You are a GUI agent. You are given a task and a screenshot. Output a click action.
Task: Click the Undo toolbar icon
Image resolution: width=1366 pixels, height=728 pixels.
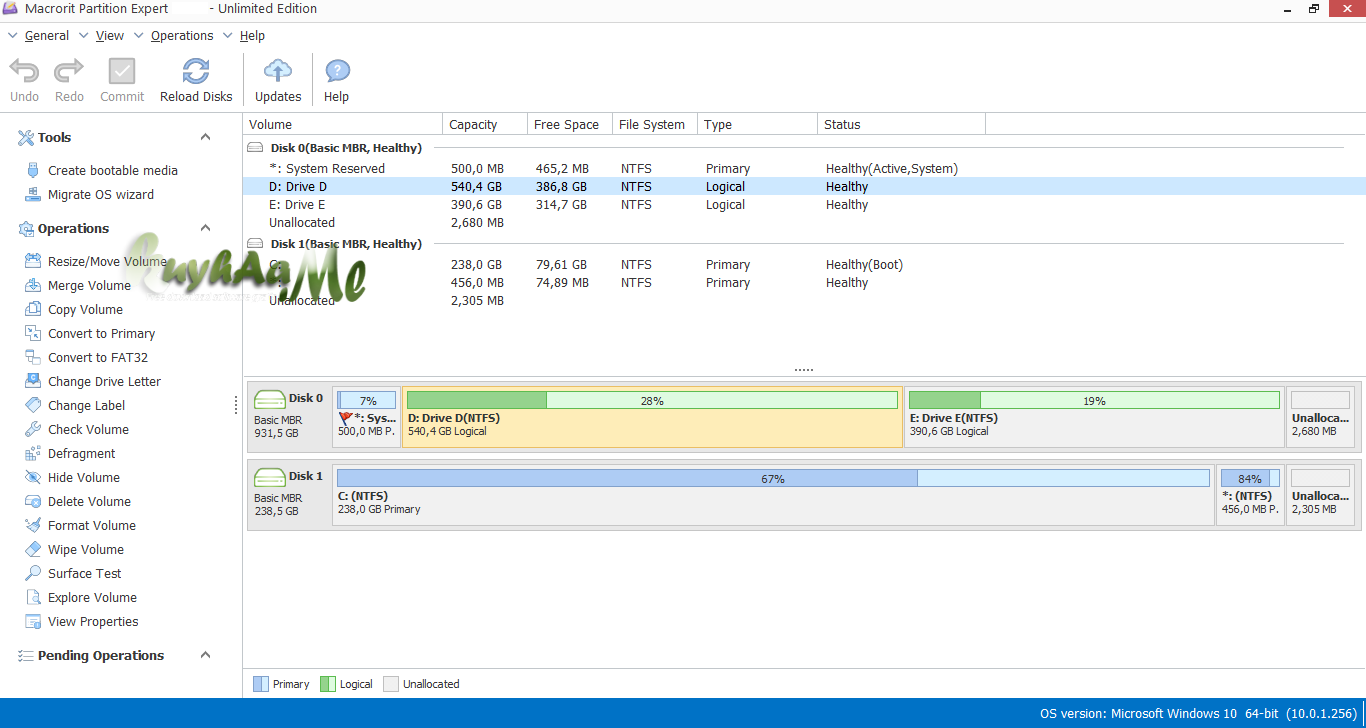coord(24,71)
